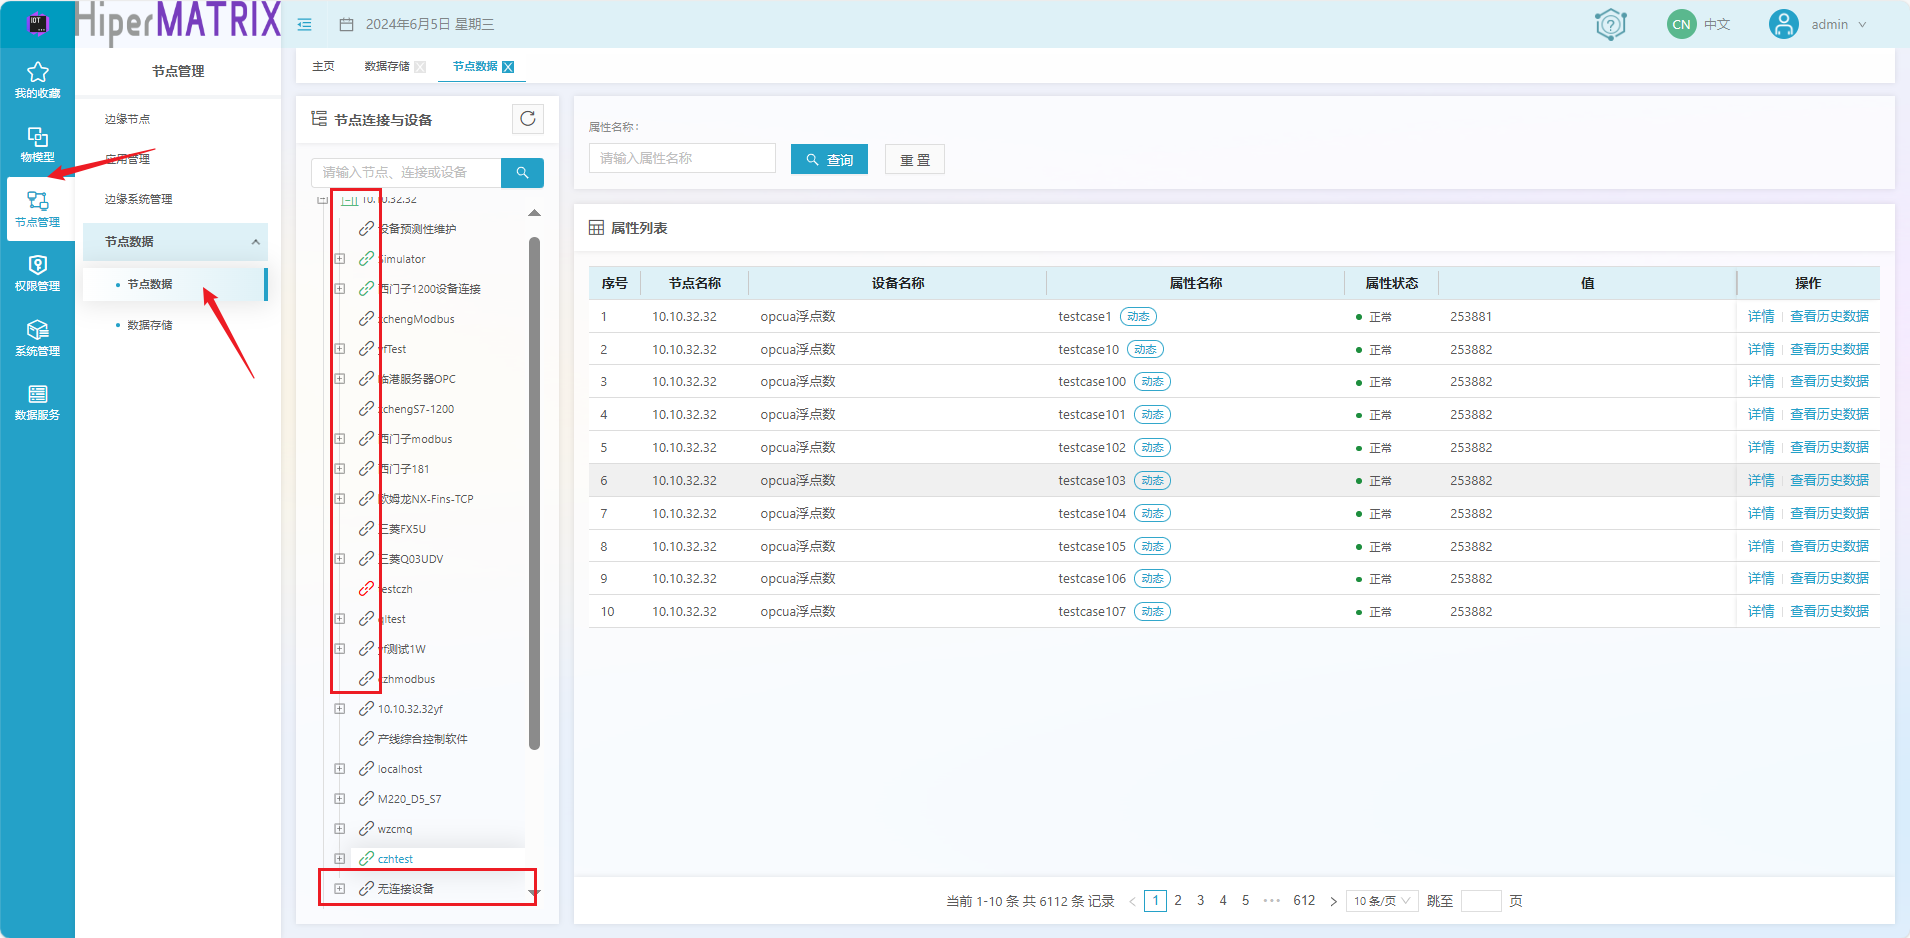Click the CN language icon
Image resolution: width=1910 pixels, height=938 pixels.
point(1681,24)
